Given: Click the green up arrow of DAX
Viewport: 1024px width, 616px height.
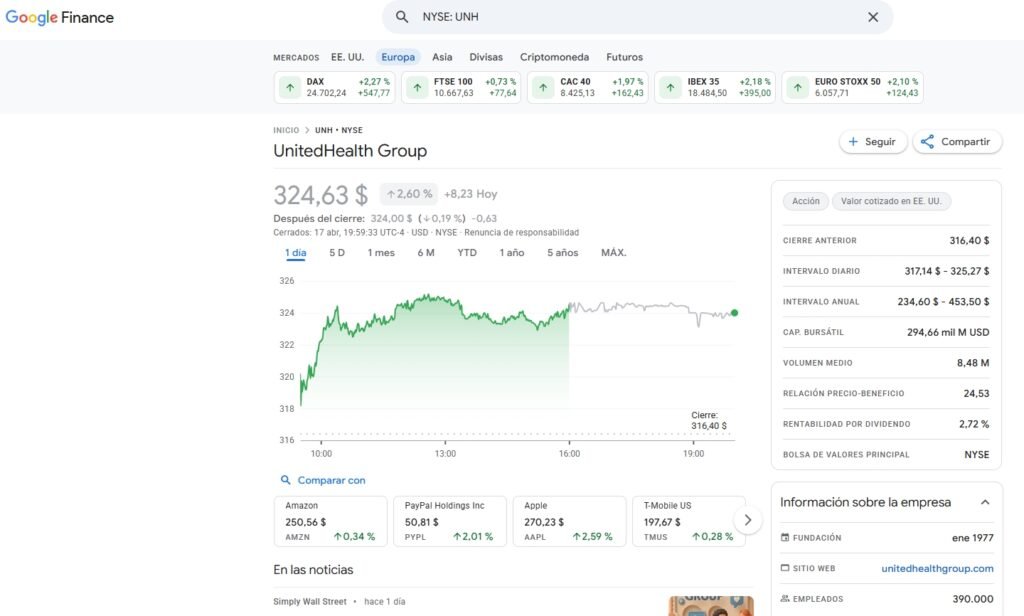Looking at the screenshot, I should click(290, 87).
